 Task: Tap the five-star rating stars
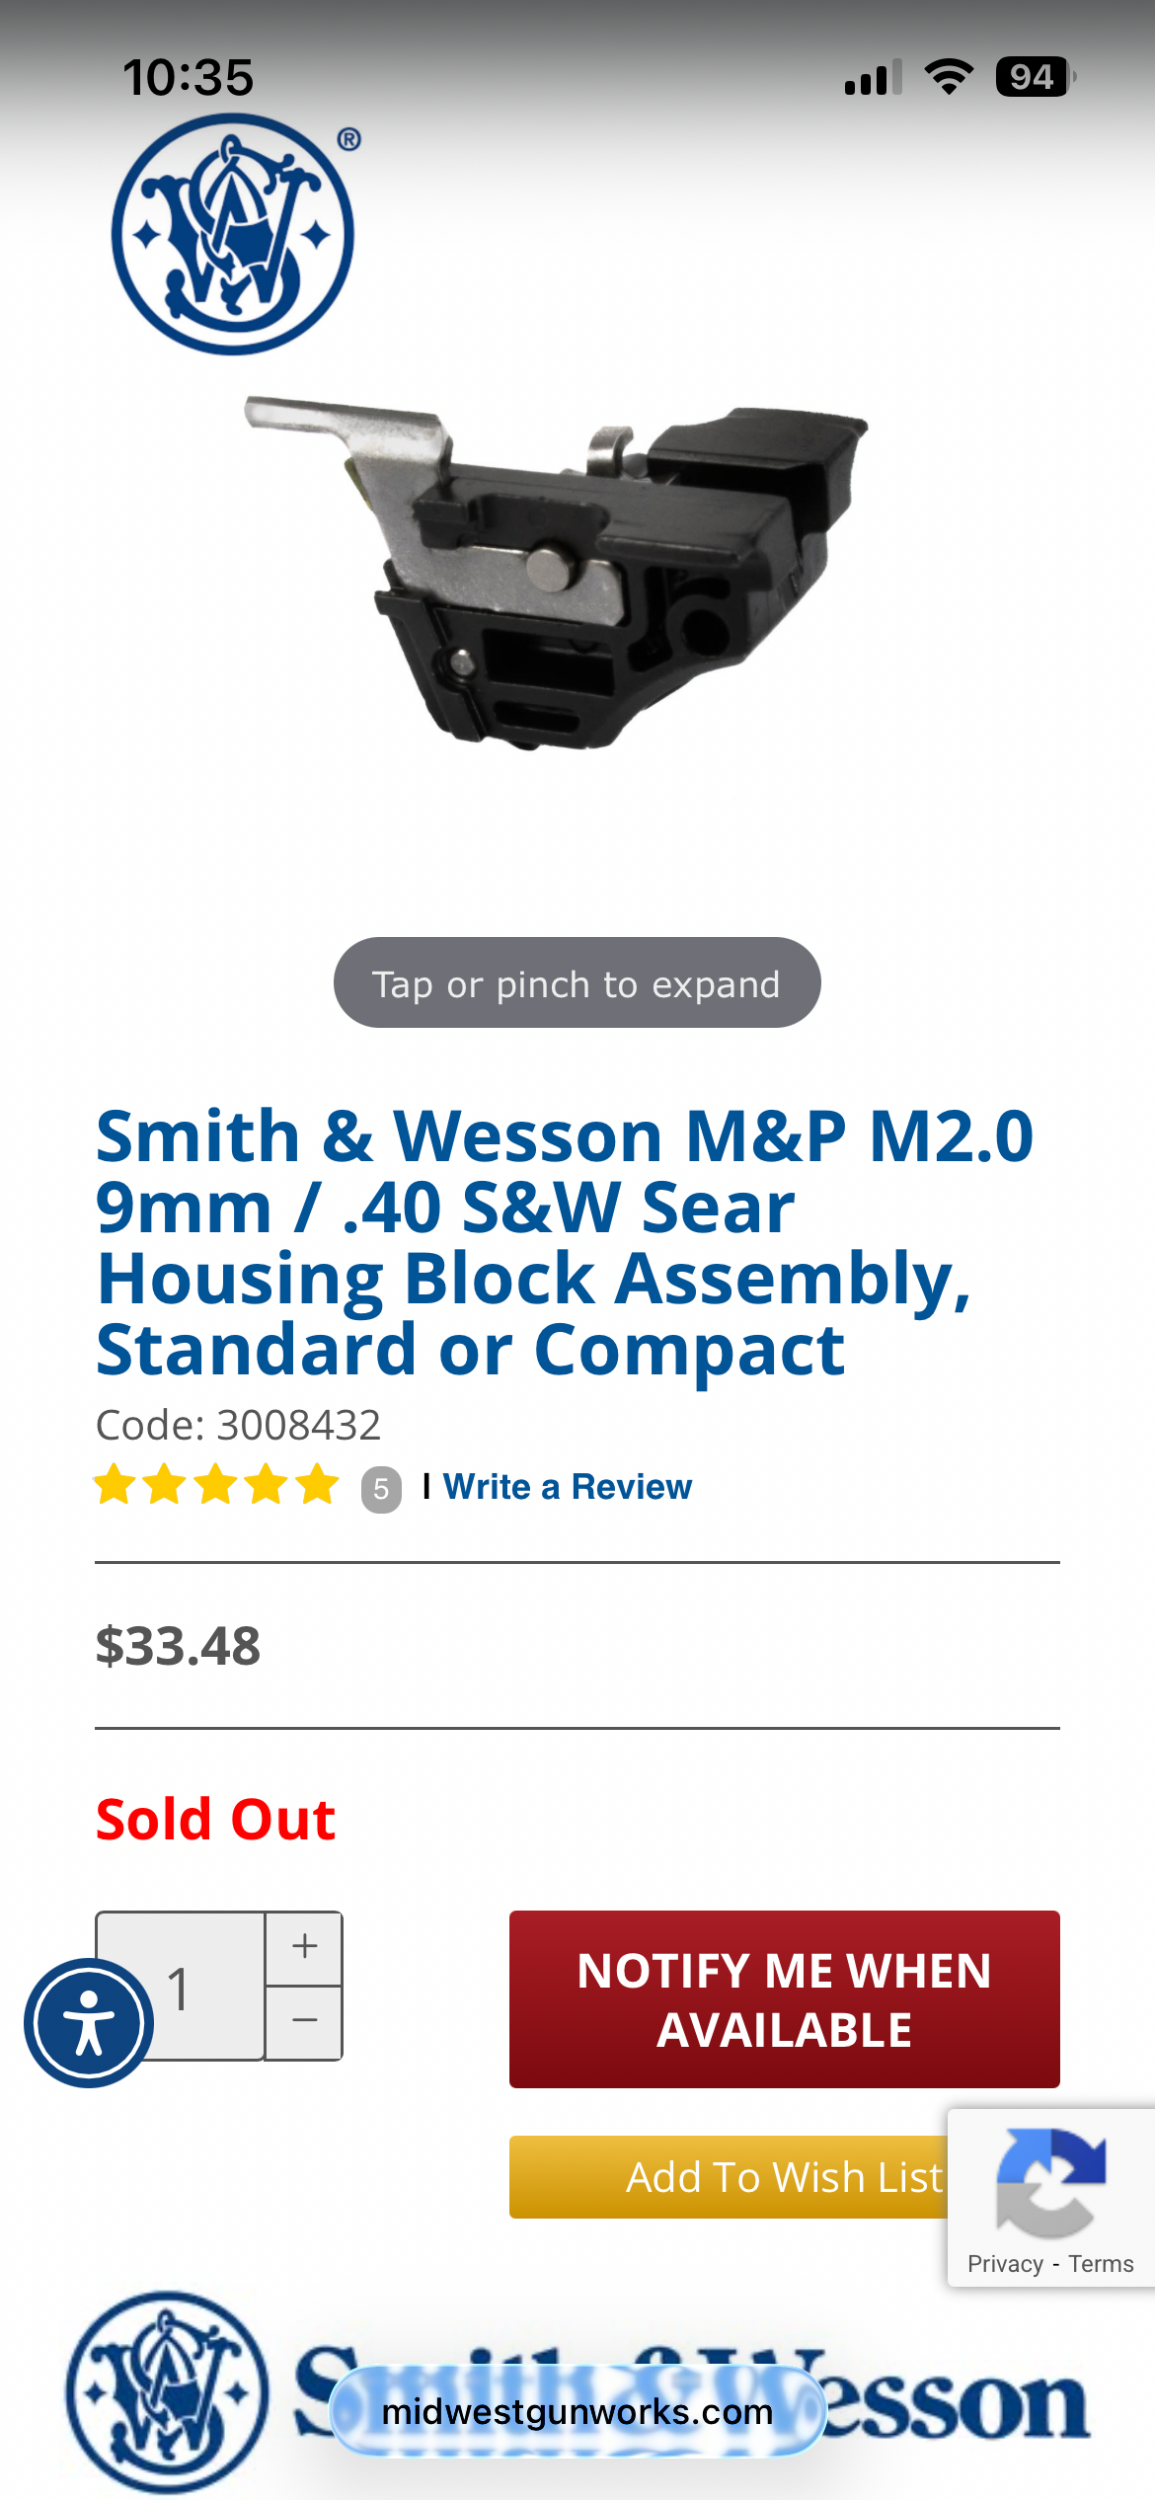coord(216,1486)
